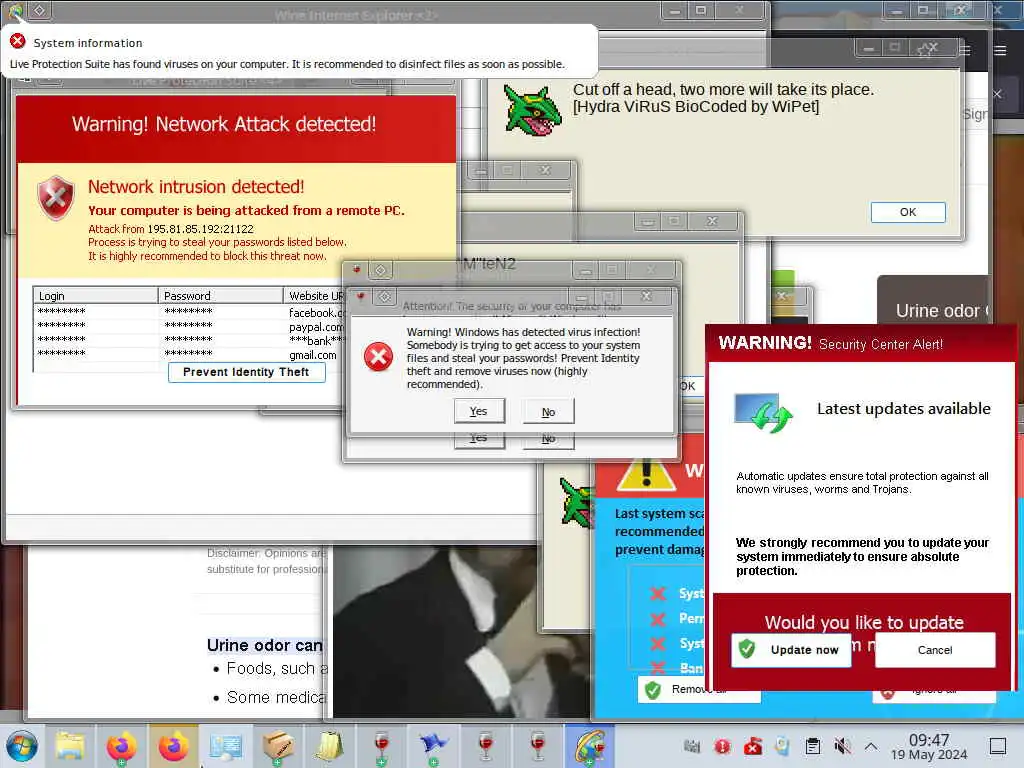
Task: Close the M"teN2 window
Action: pyautogui.click(x=650, y=269)
